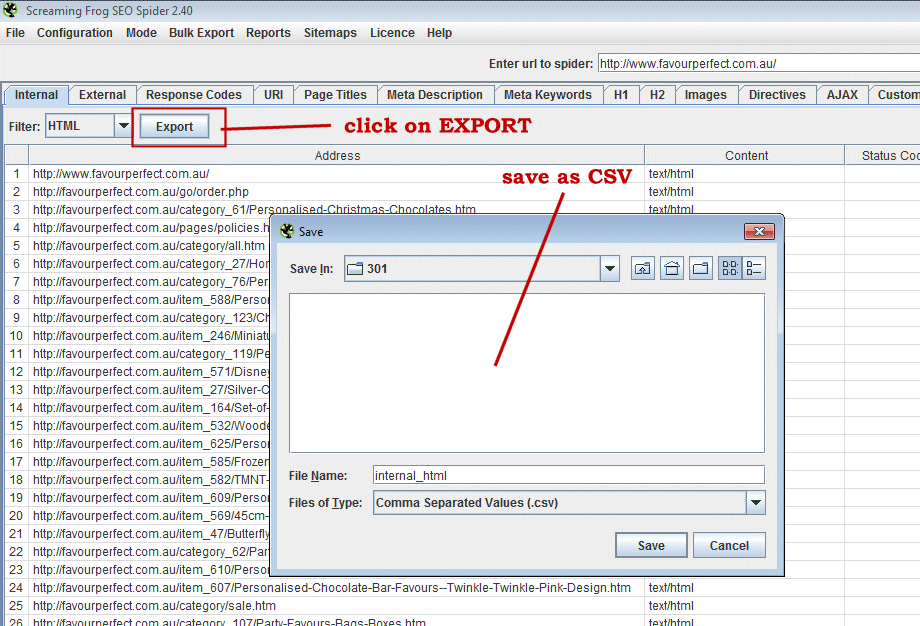
Task: Select the Internal tab
Action: pos(36,95)
